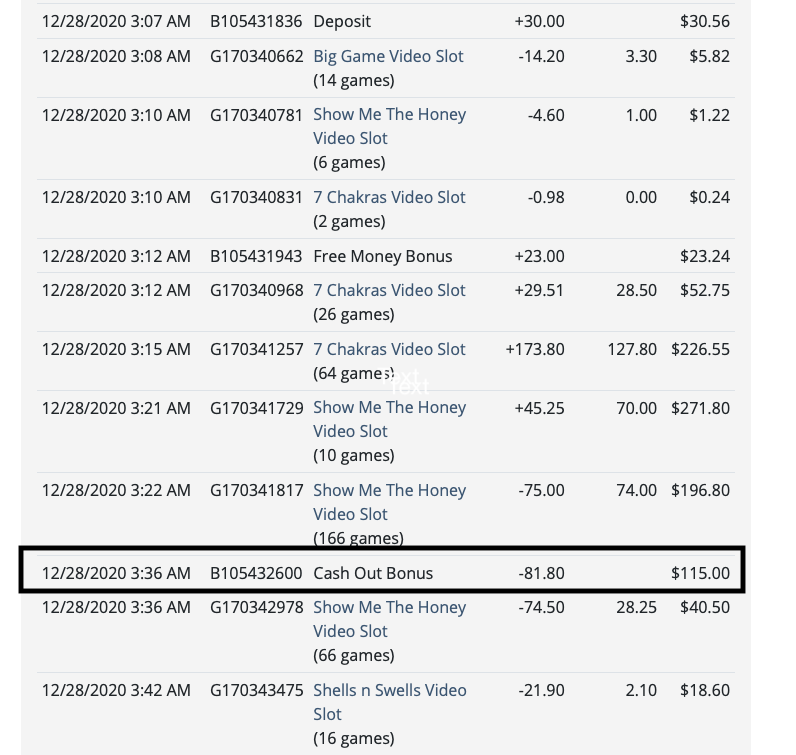The image size is (796, 755).
Task: Select transaction ID G170341257
Action: pyautogui.click(x=256, y=349)
